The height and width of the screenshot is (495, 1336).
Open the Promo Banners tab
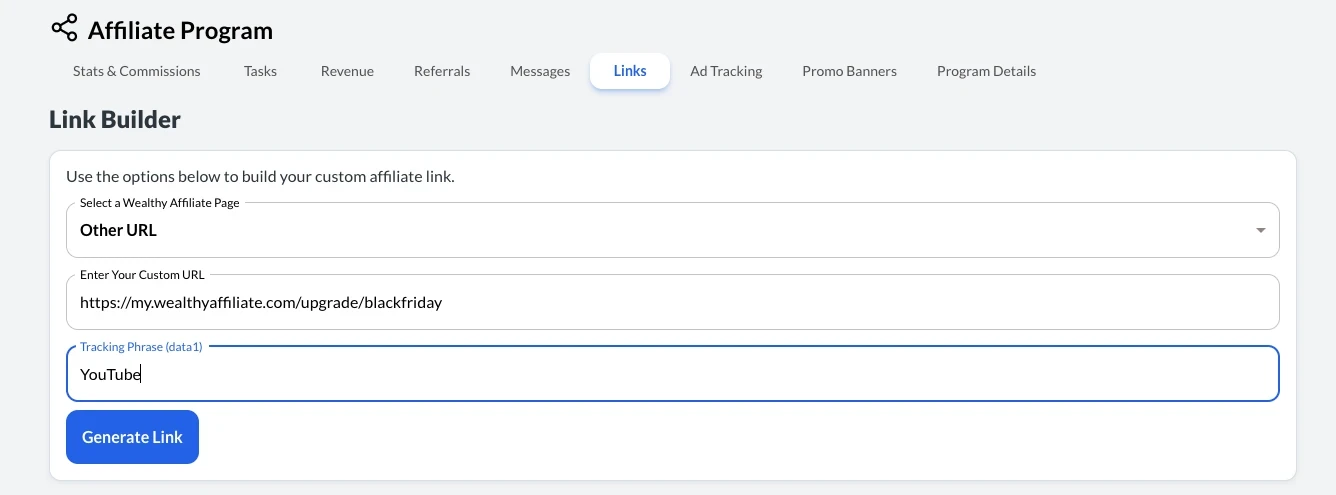849,71
